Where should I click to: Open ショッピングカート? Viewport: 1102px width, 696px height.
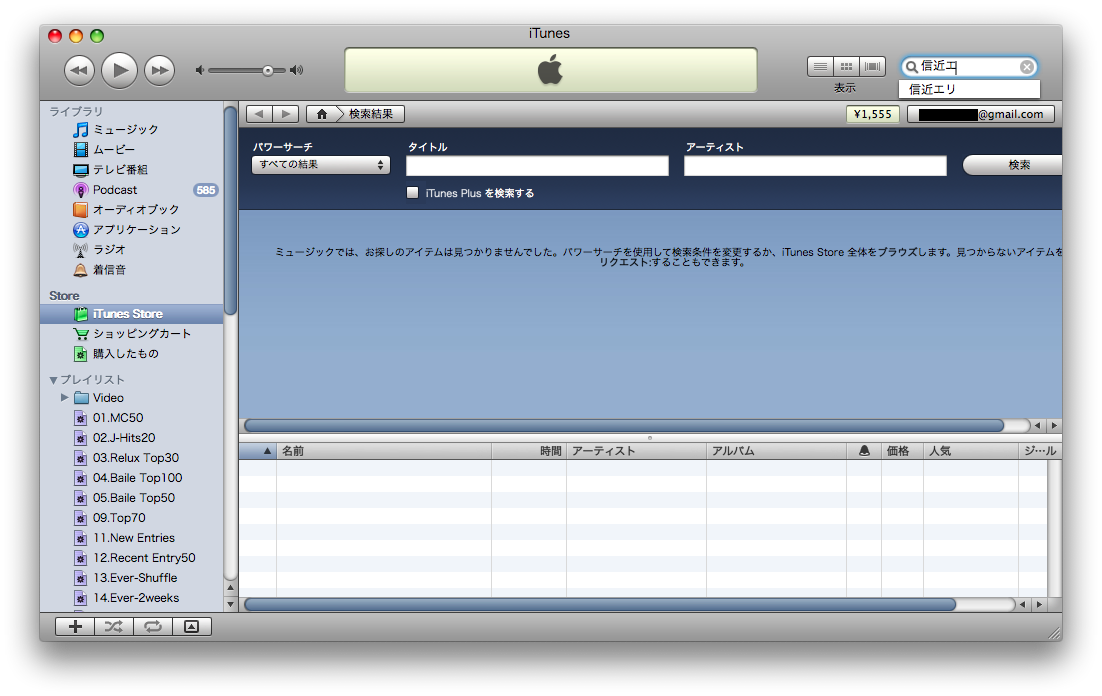(131, 334)
